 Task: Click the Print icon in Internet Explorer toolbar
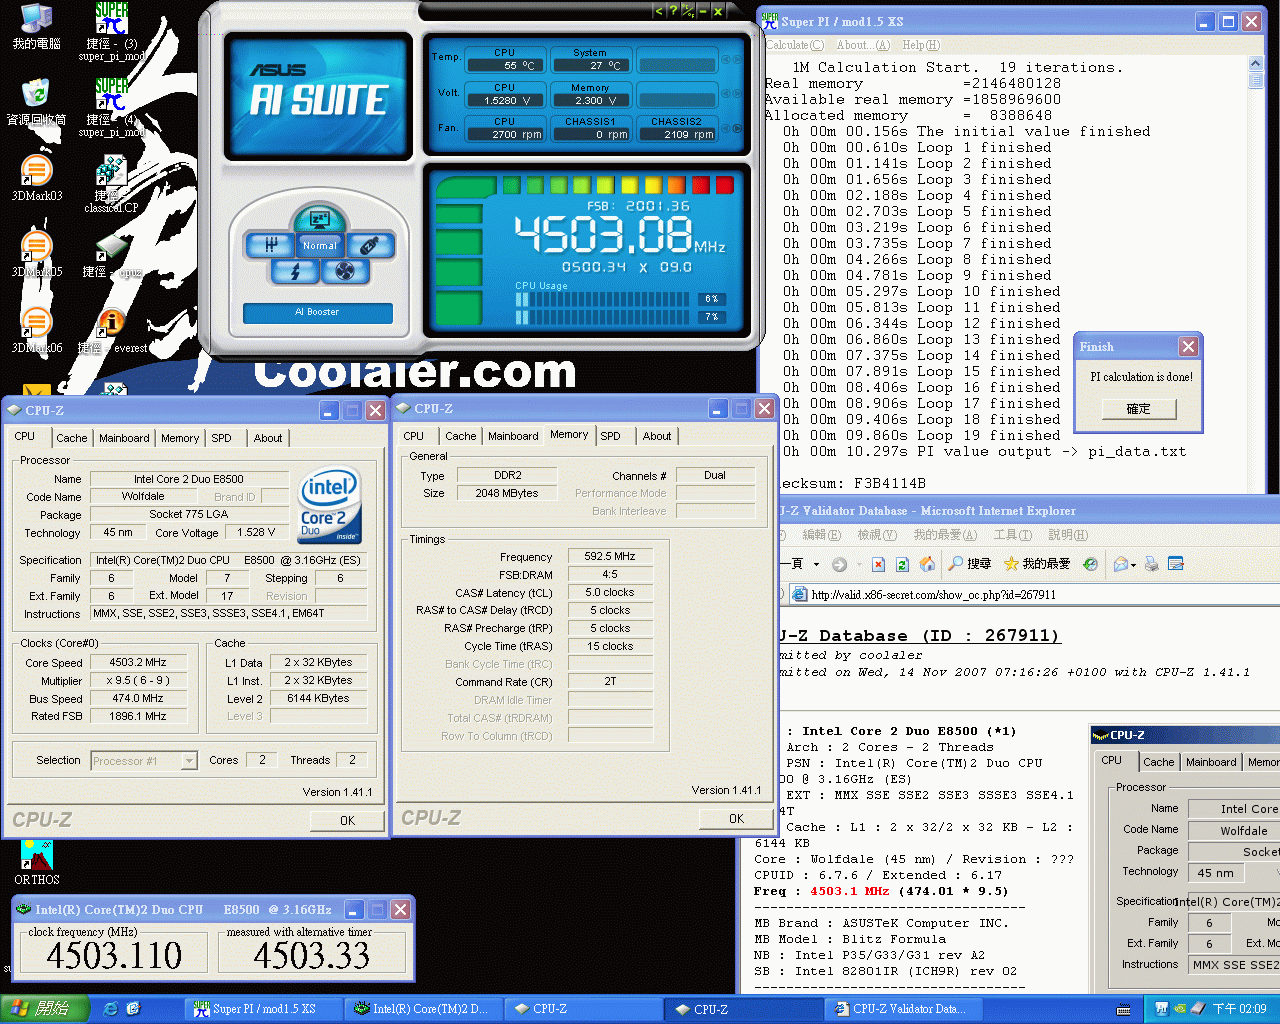(1152, 564)
